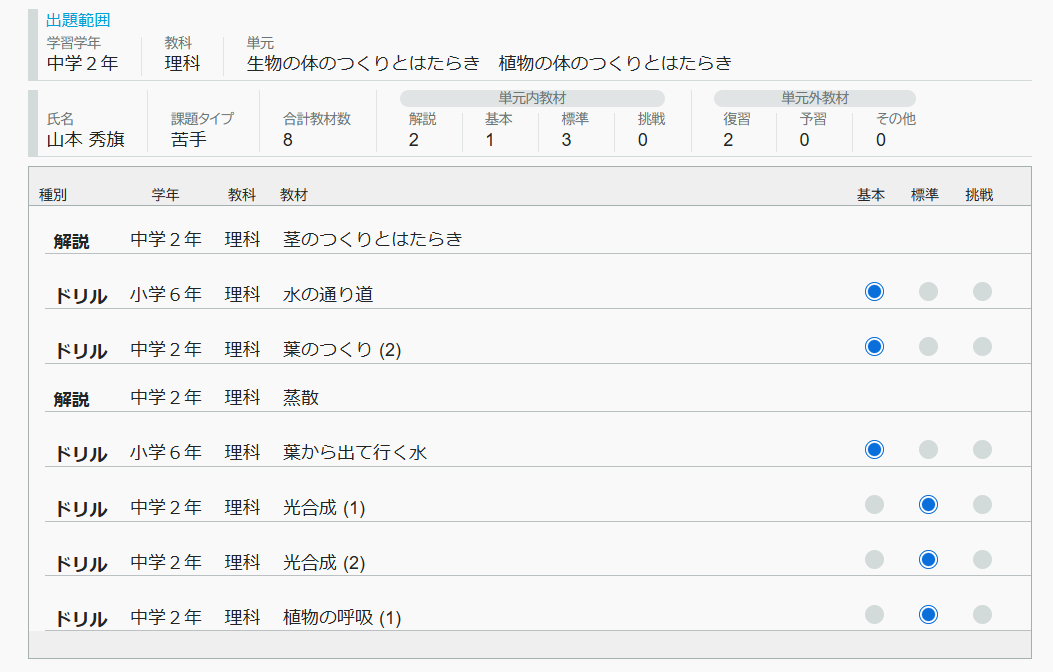
Task: Choose 挑戦 for 葉のつくり (2) drill
Action: point(982,347)
